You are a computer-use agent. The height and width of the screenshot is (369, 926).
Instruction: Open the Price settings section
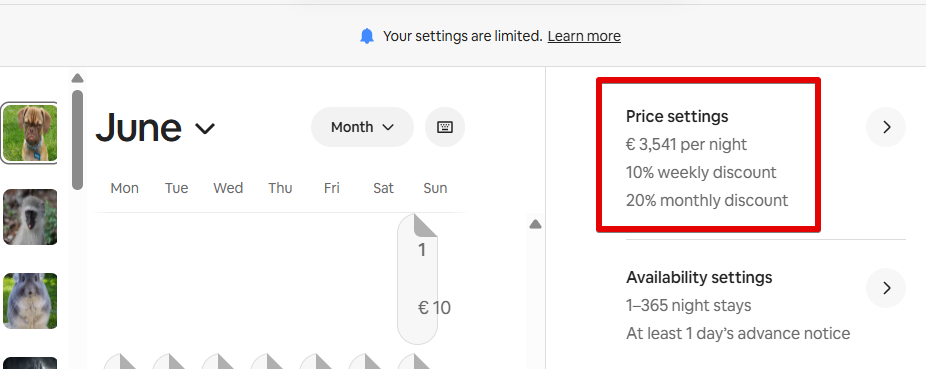point(707,158)
